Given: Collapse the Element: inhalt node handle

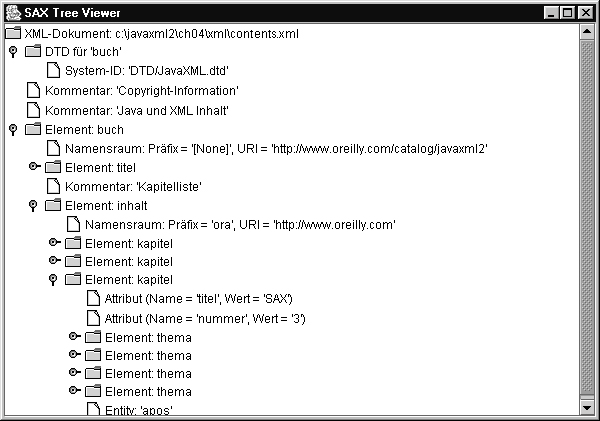Looking at the screenshot, I should (33, 206).
